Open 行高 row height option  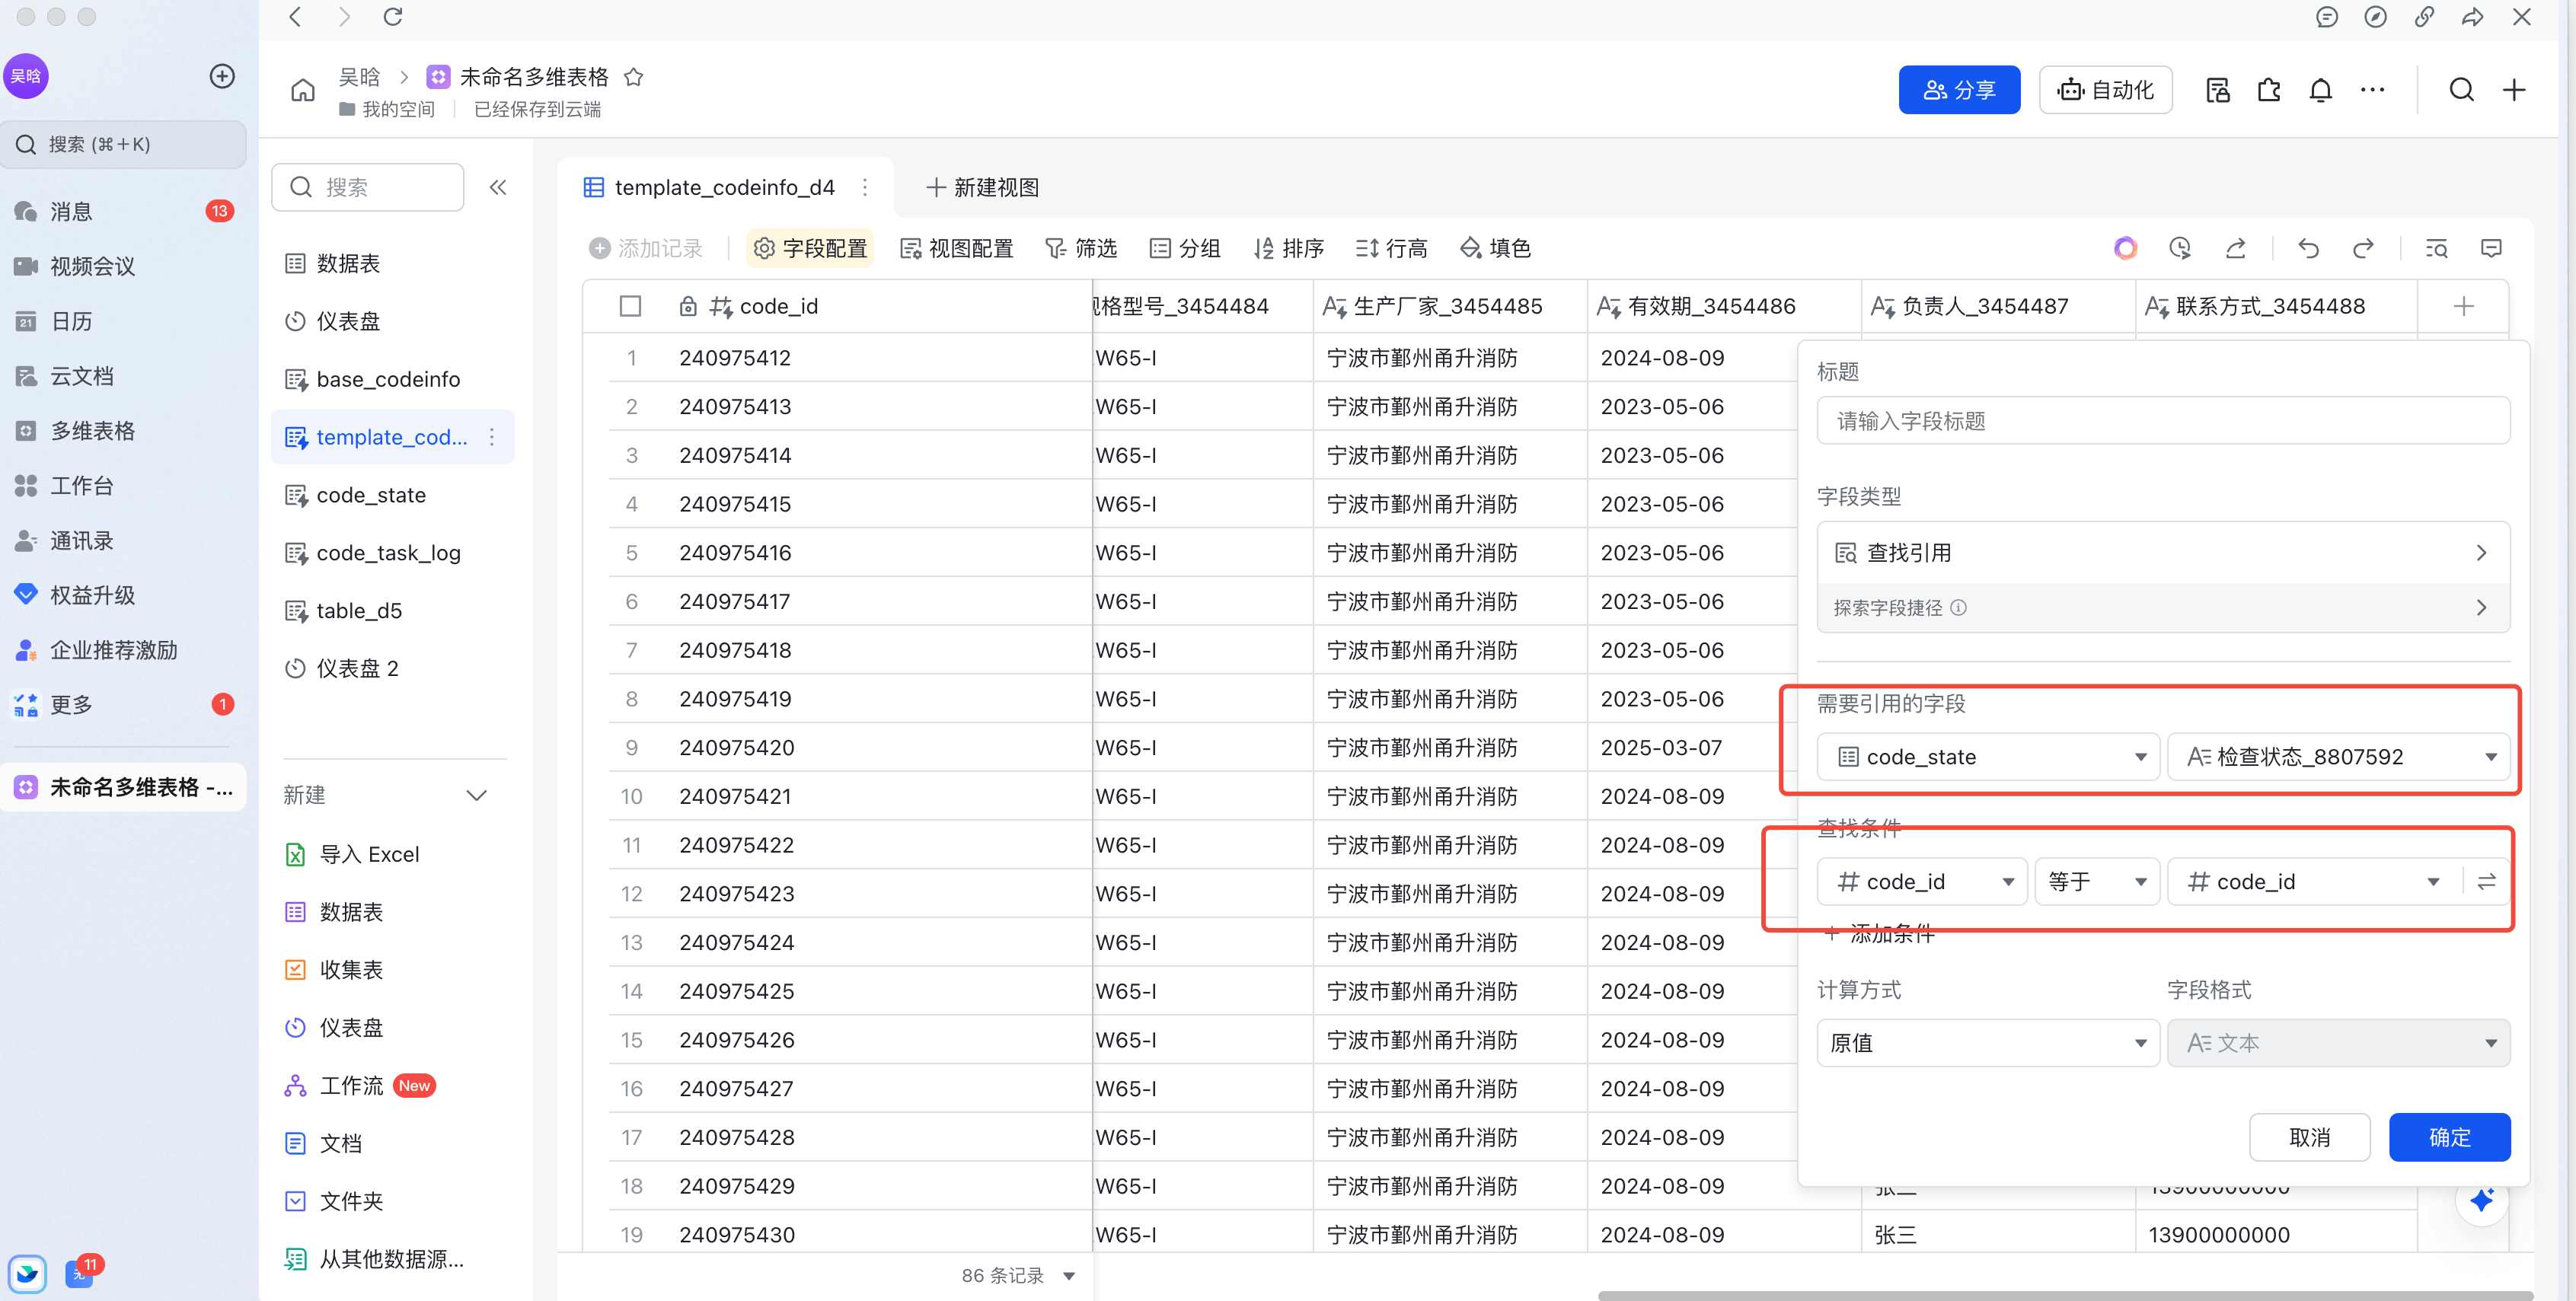(x=1391, y=248)
